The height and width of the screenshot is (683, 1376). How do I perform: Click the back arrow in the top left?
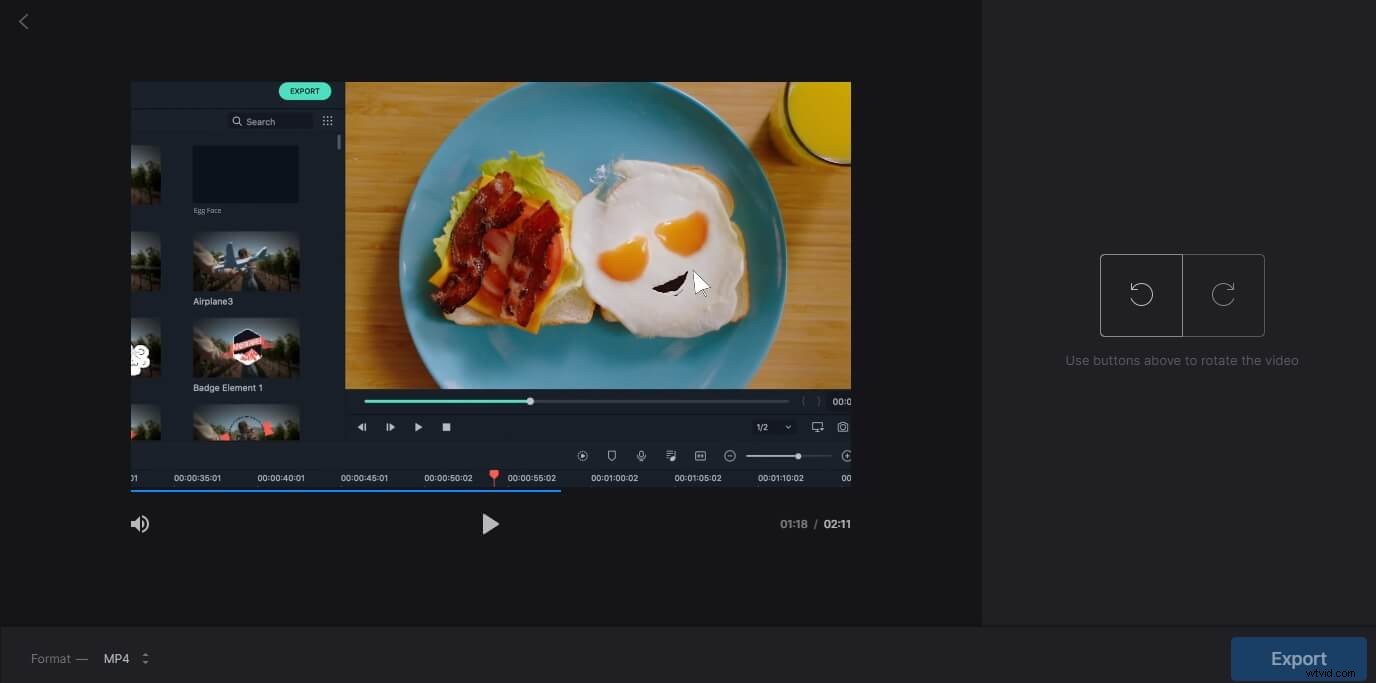pyautogui.click(x=23, y=21)
